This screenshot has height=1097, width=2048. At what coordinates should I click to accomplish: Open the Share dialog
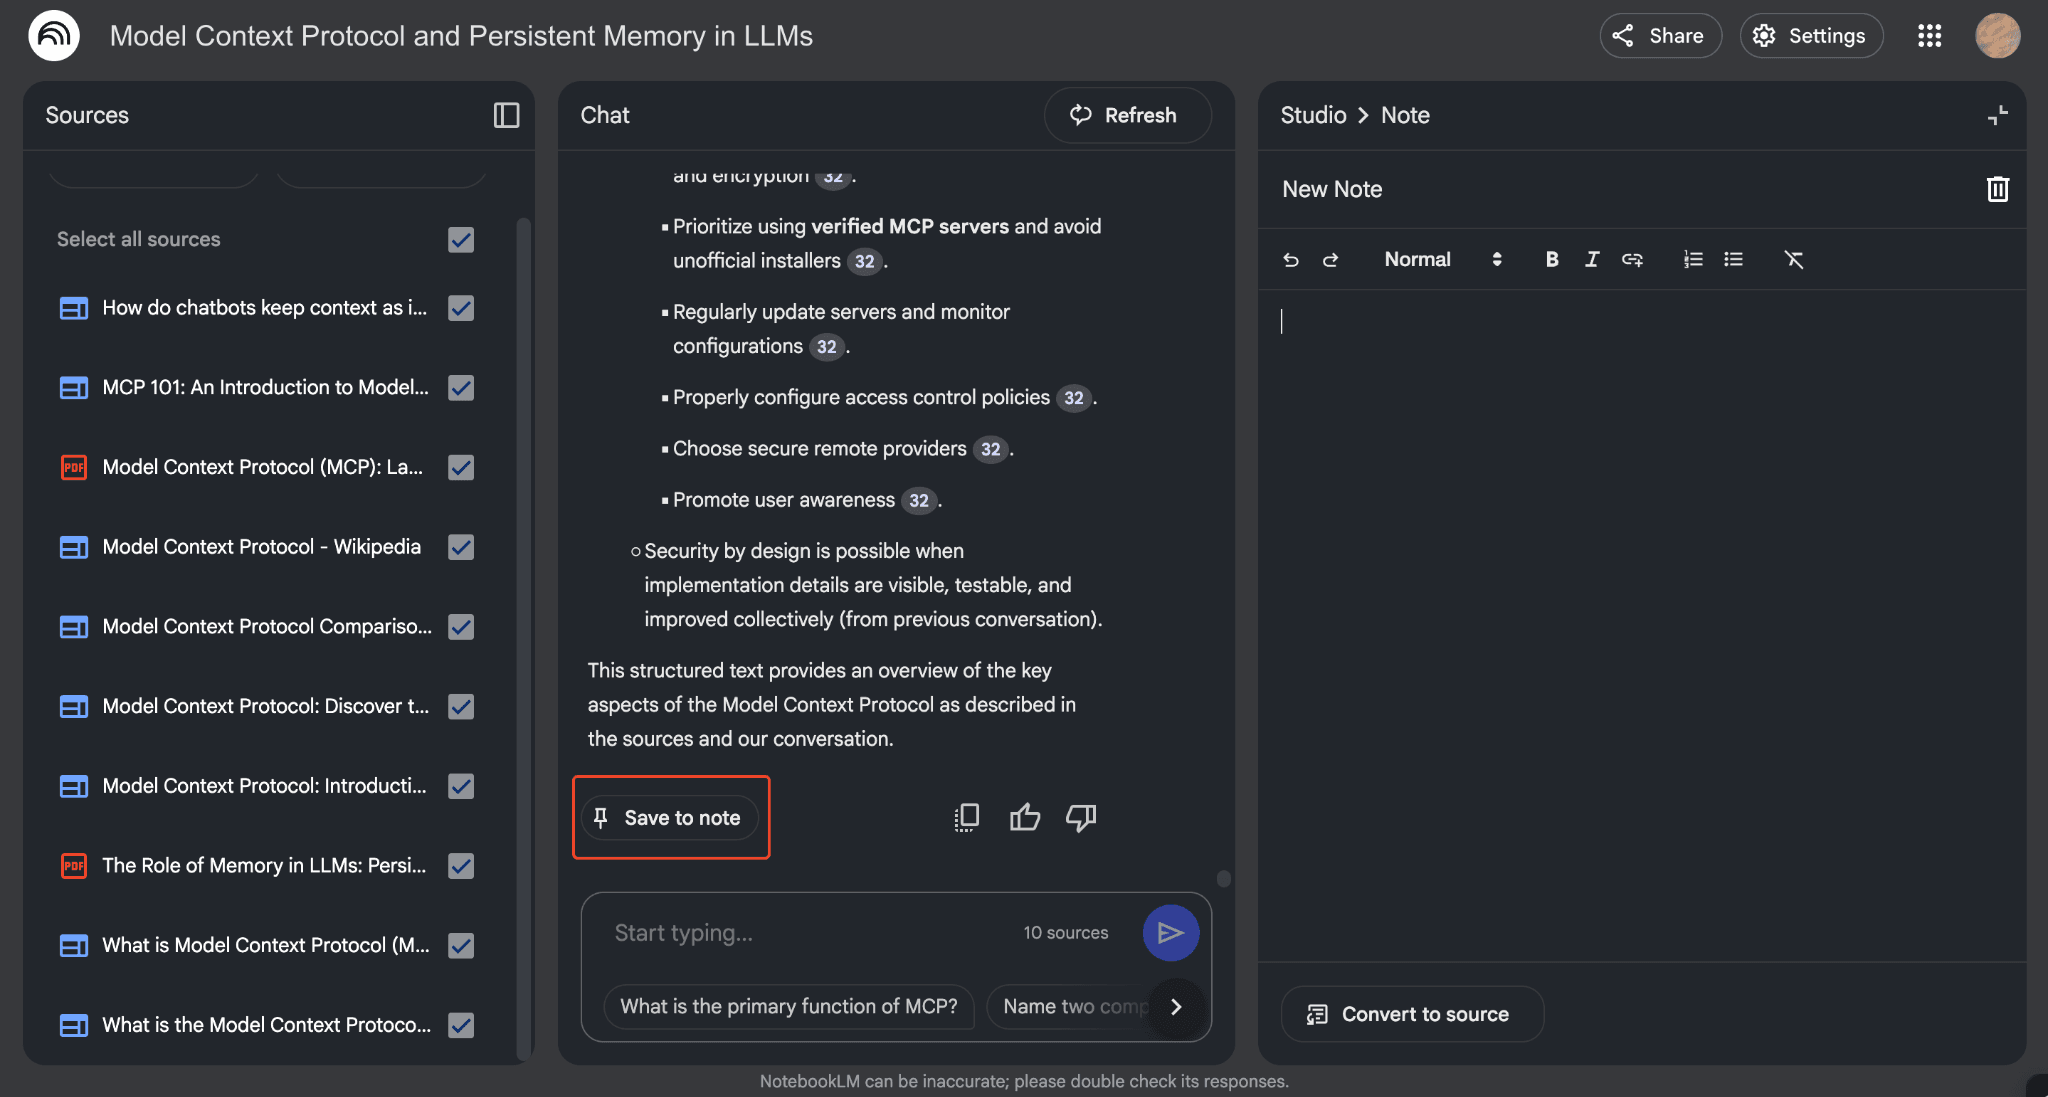click(x=1660, y=36)
